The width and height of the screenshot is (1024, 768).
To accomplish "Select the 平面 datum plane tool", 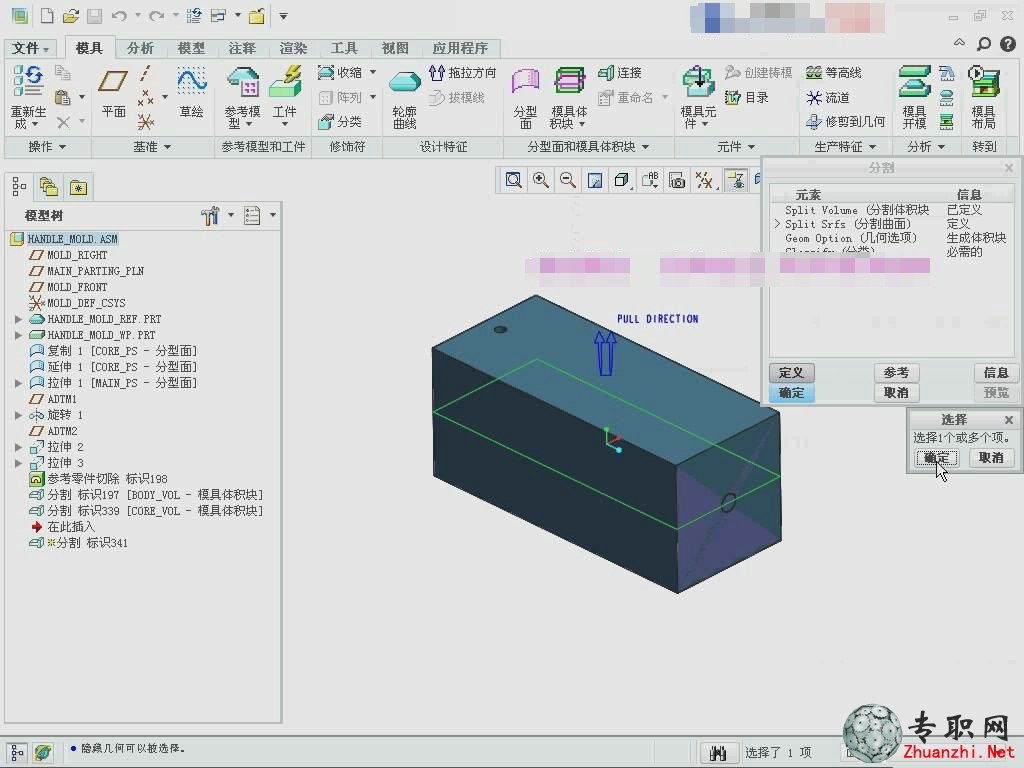I will click(x=113, y=93).
